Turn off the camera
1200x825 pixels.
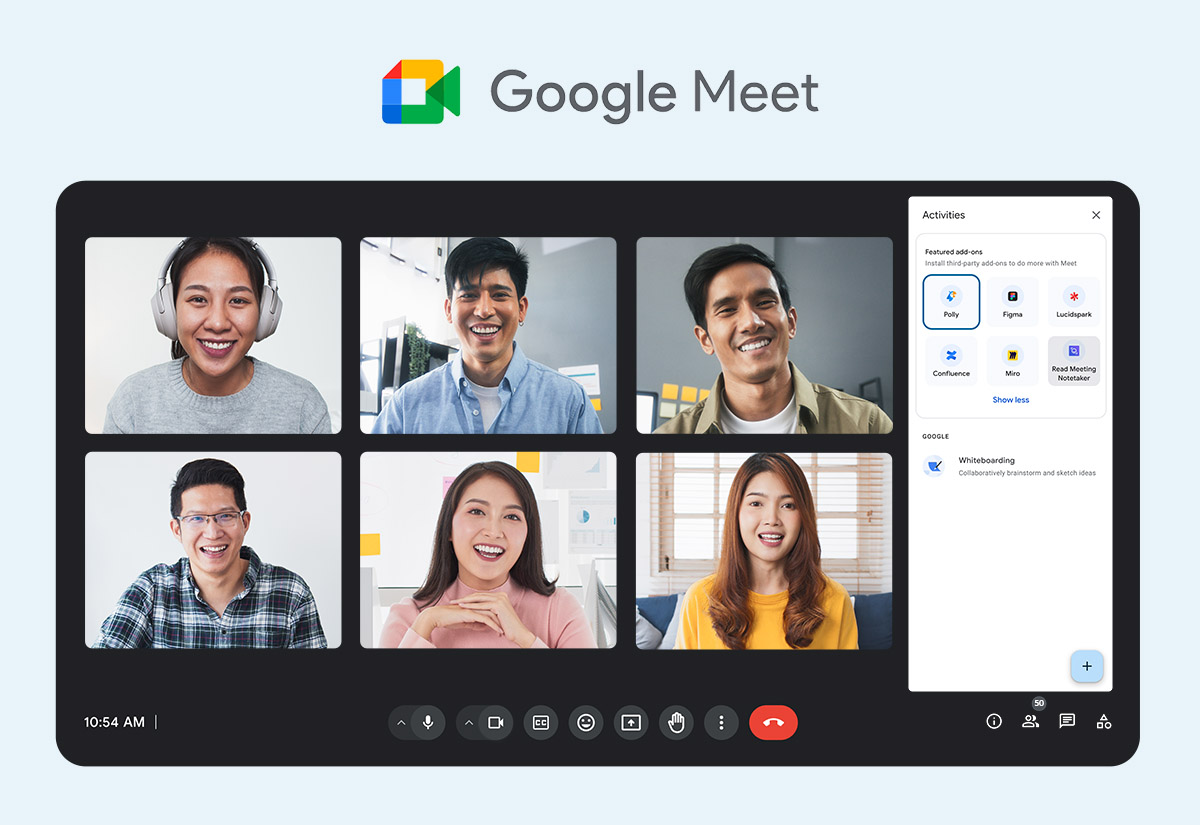pyautogui.click(x=496, y=722)
